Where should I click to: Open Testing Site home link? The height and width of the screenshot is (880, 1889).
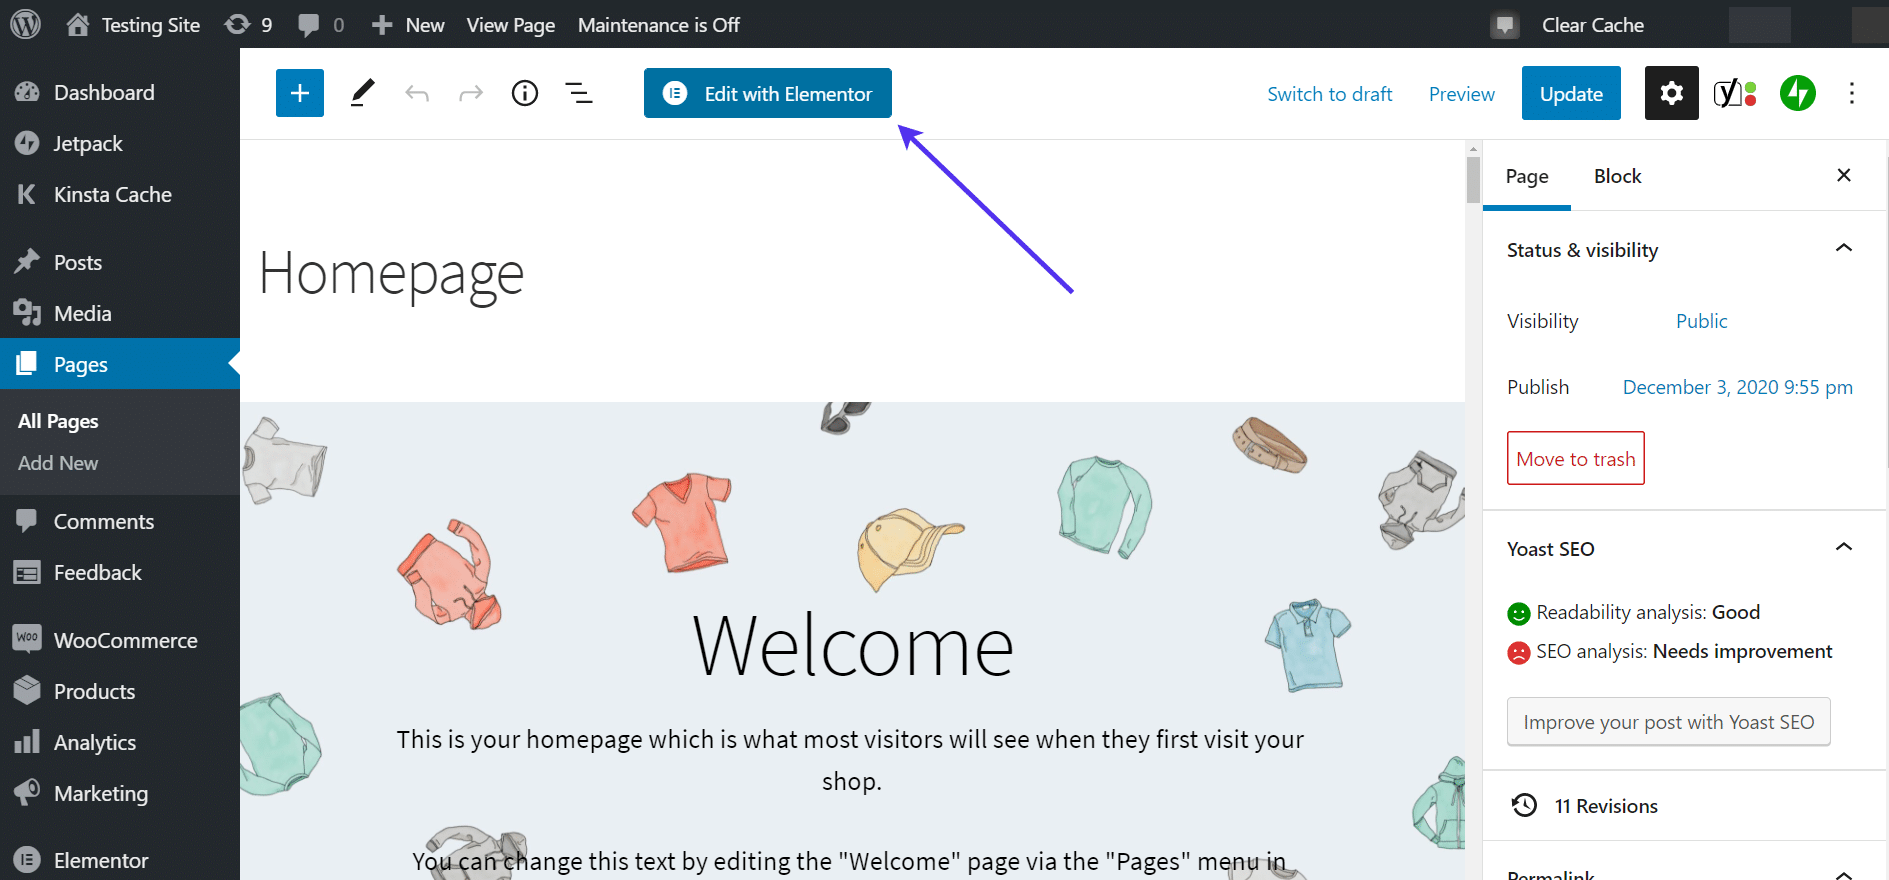133,25
